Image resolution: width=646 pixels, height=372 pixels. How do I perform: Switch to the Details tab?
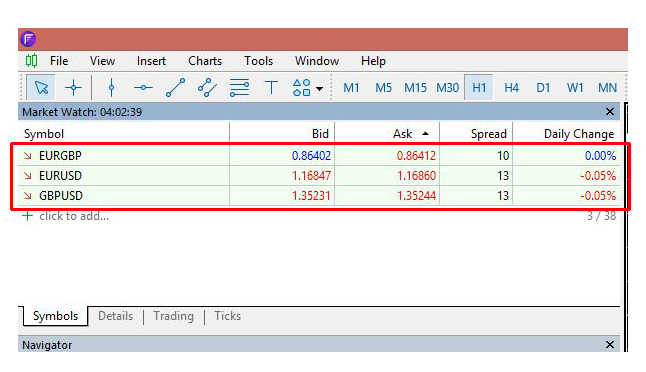(x=115, y=316)
